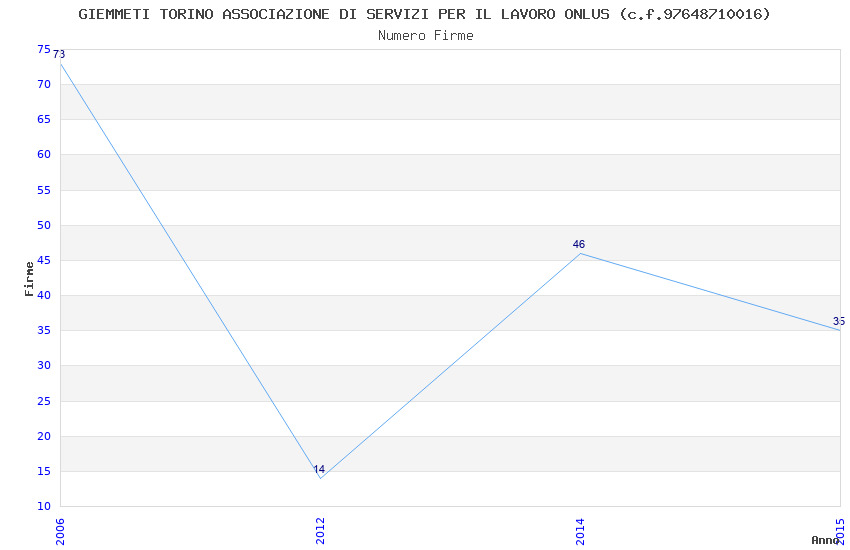Image resolution: width=850 pixels, height=550 pixels.
Task: Click y-axis tick value 20
Action: click(44, 436)
